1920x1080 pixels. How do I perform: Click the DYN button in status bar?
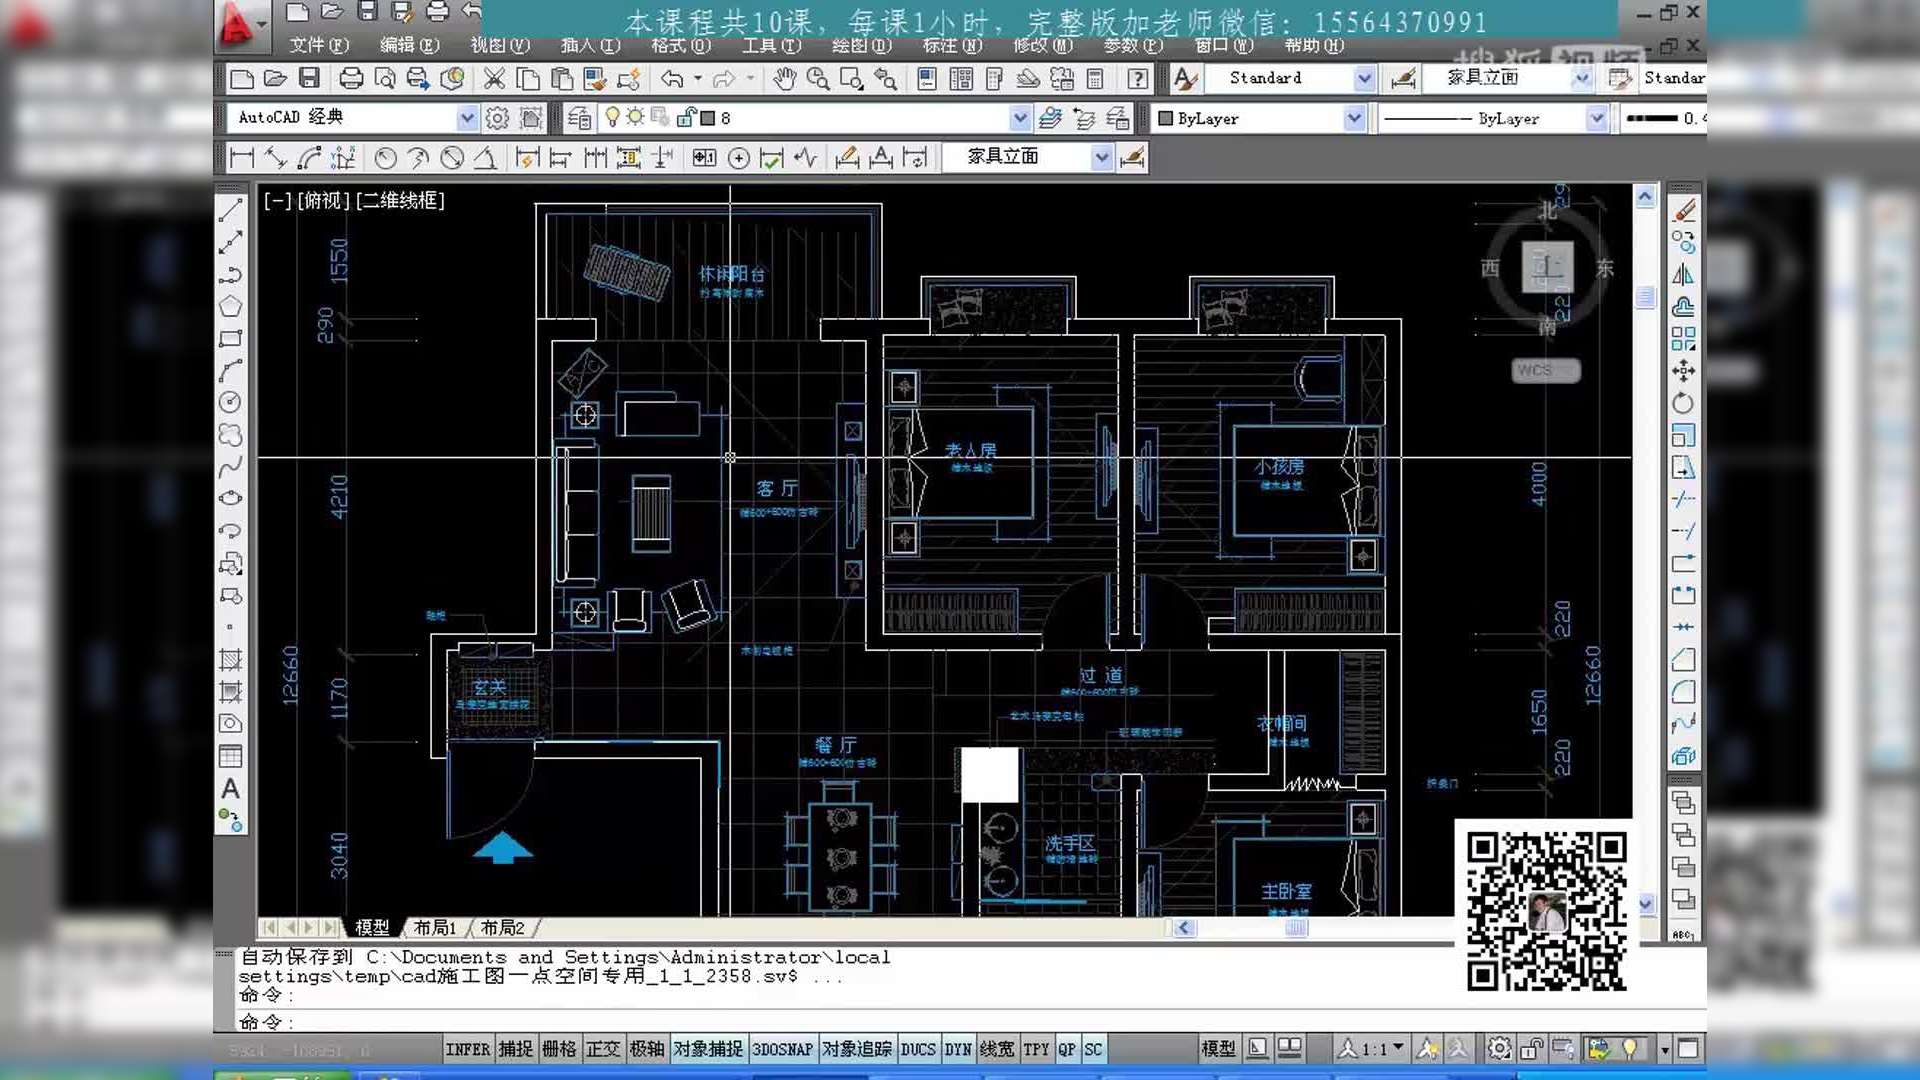point(957,1048)
